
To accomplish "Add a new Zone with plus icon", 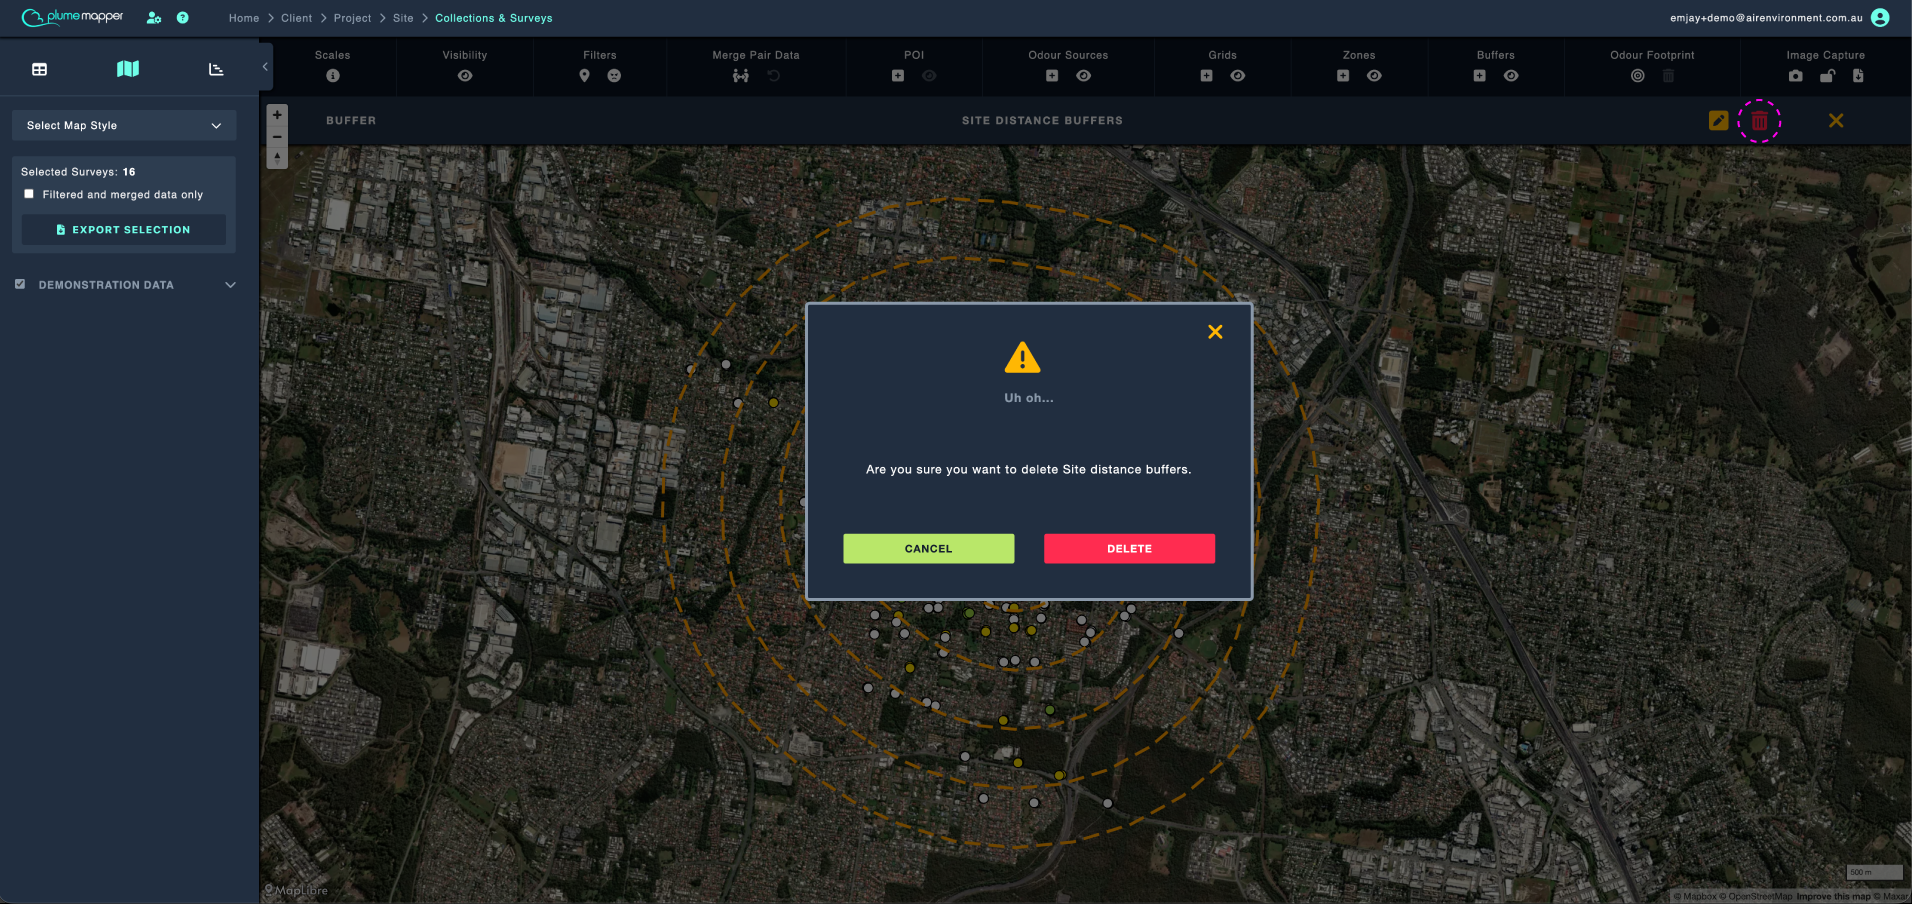I will point(1343,76).
